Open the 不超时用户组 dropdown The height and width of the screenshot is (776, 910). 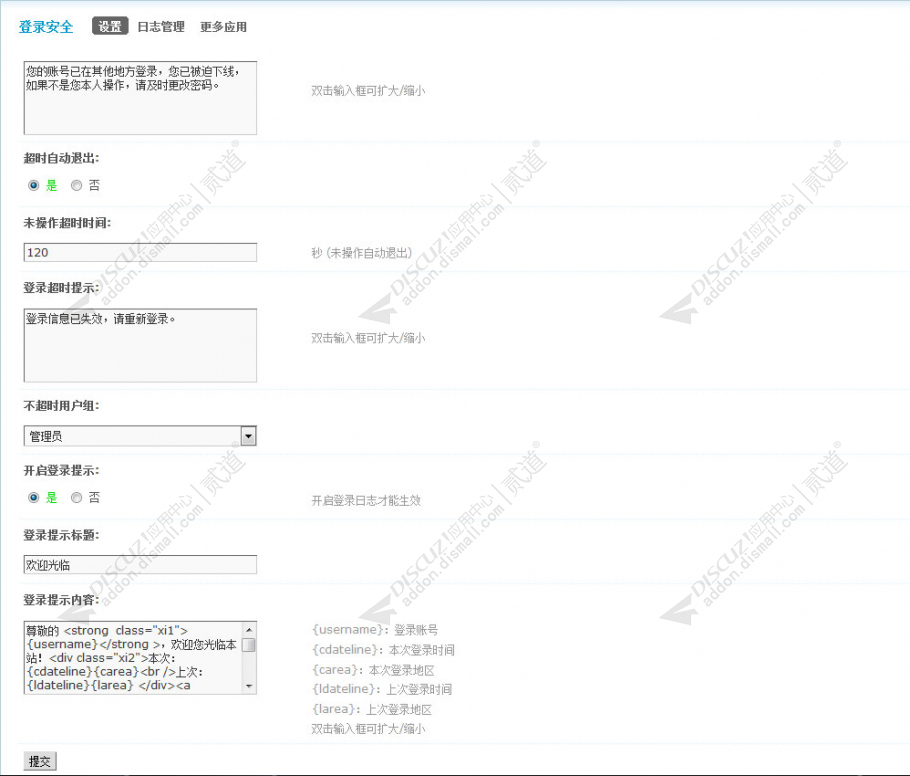point(140,436)
